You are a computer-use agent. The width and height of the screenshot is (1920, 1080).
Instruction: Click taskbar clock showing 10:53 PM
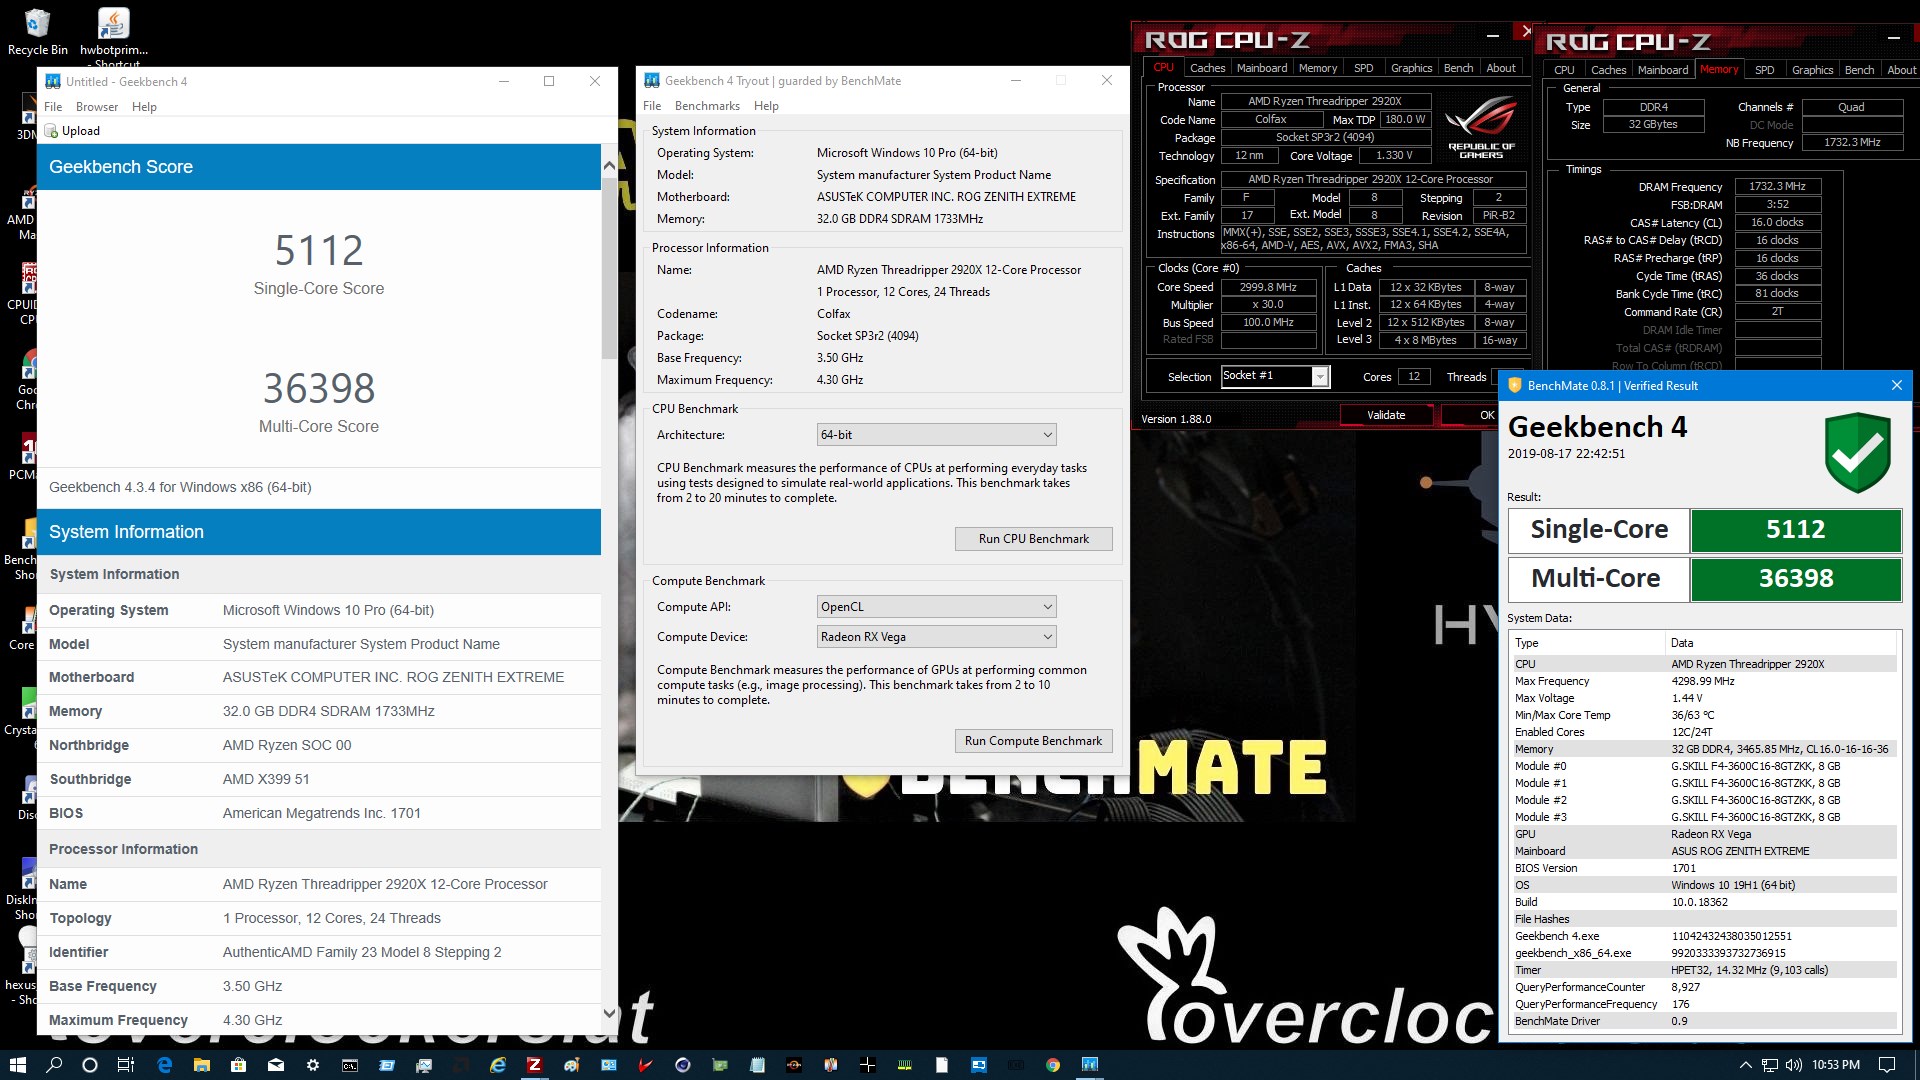(1835, 1065)
